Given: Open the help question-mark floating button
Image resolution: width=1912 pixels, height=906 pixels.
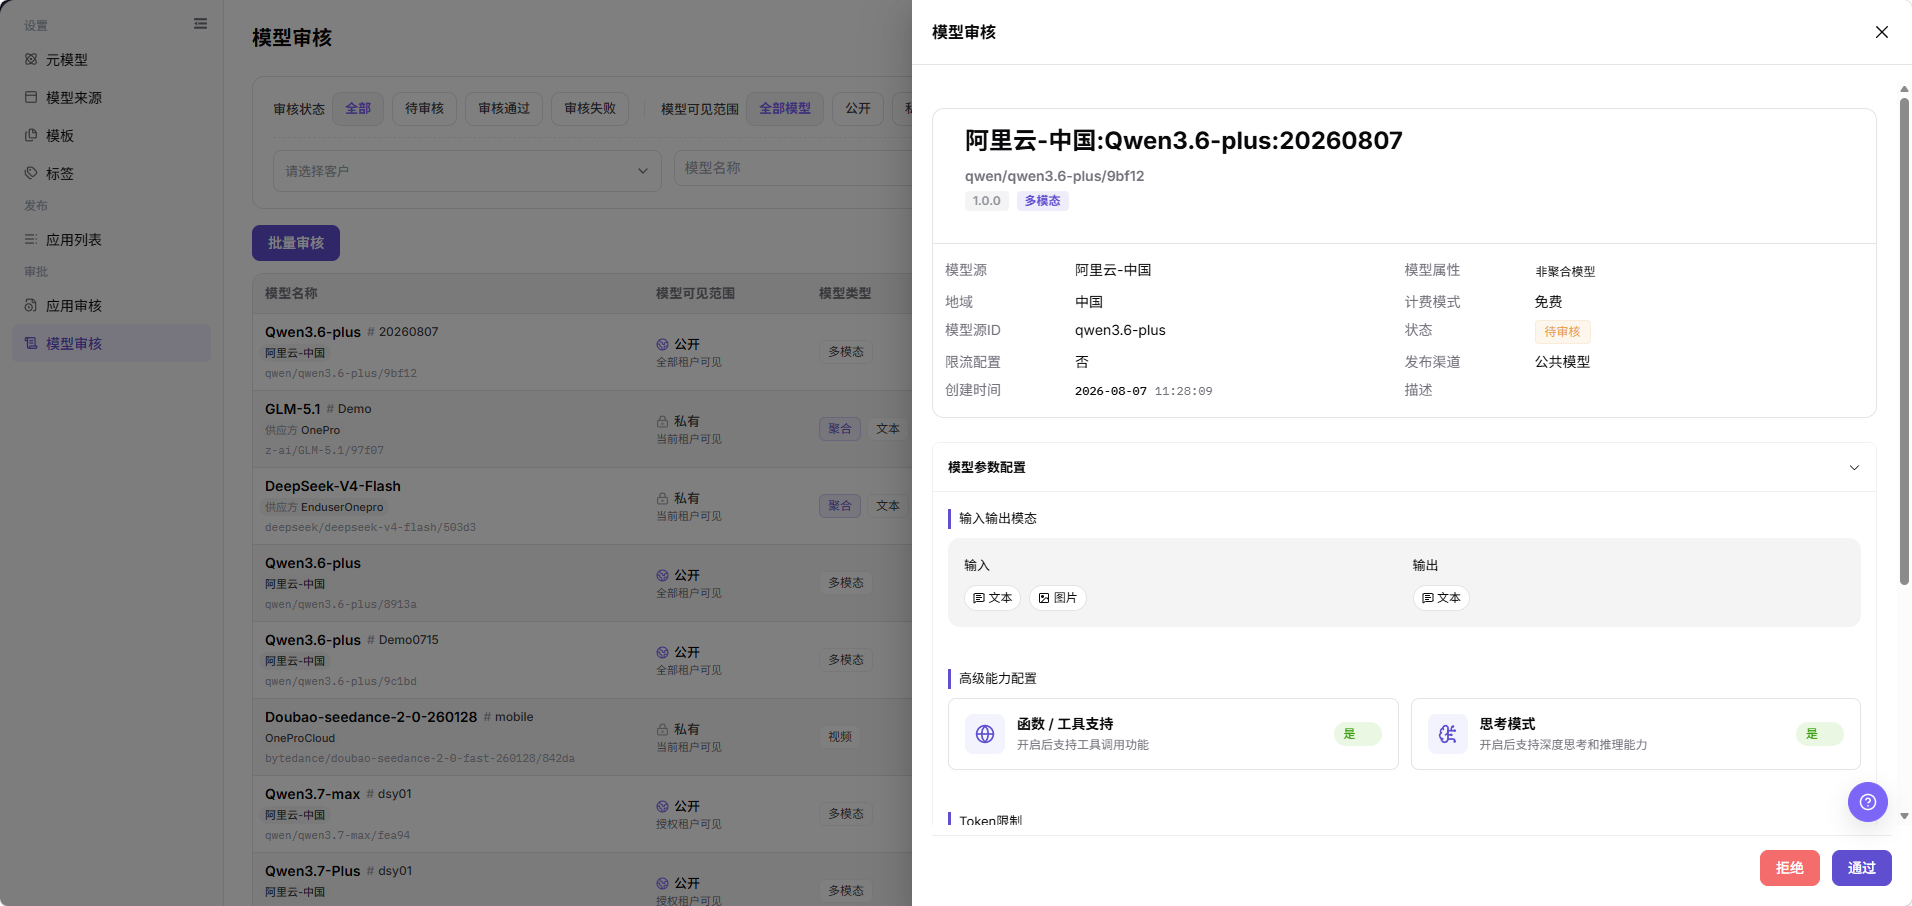Looking at the screenshot, I should tap(1867, 802).
